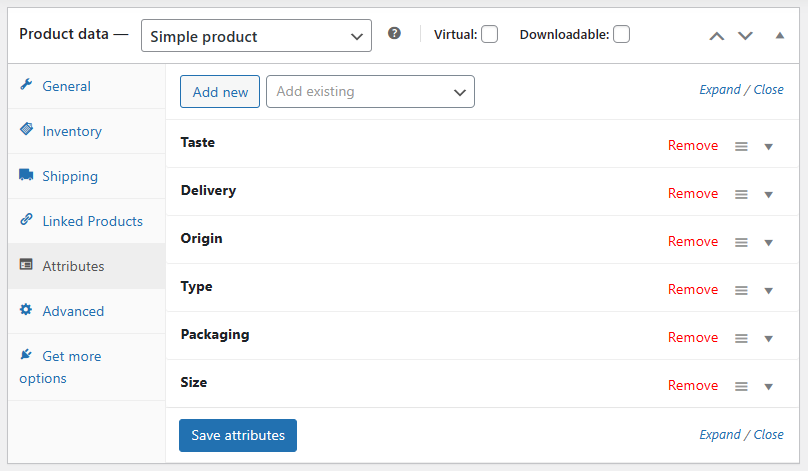Image resolution: width=808 pixels, height=471 pixels.
Task: Click the drag handle icon for Size
Action: click(x=741, y=386)
